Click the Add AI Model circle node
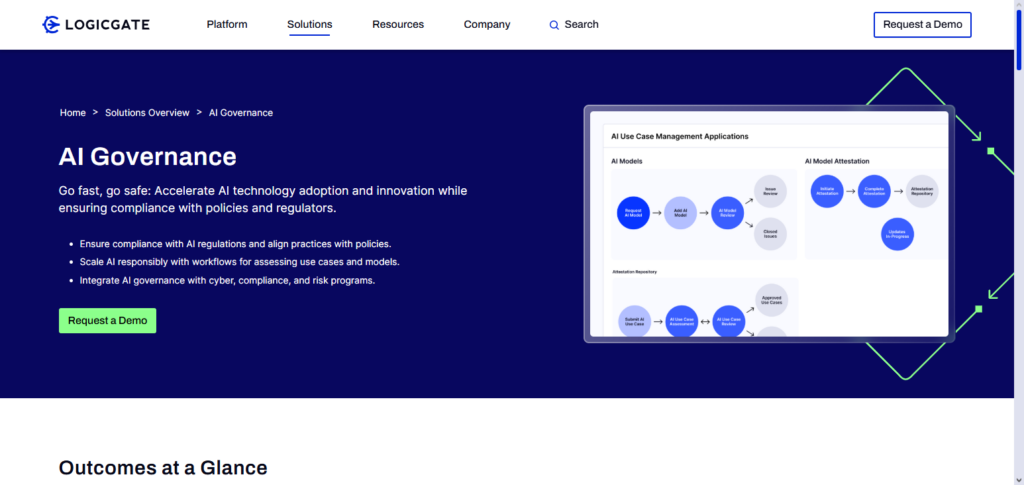This screenshot has width=1024, height=485. [x=680, y=213]
